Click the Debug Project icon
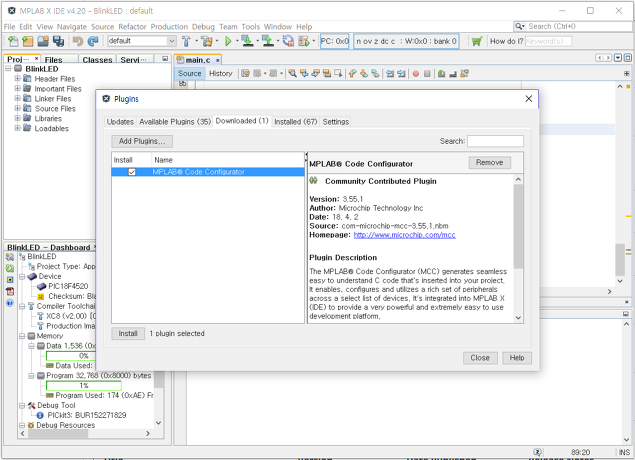This screenshot has height=460, width=635. pos(304,41)
